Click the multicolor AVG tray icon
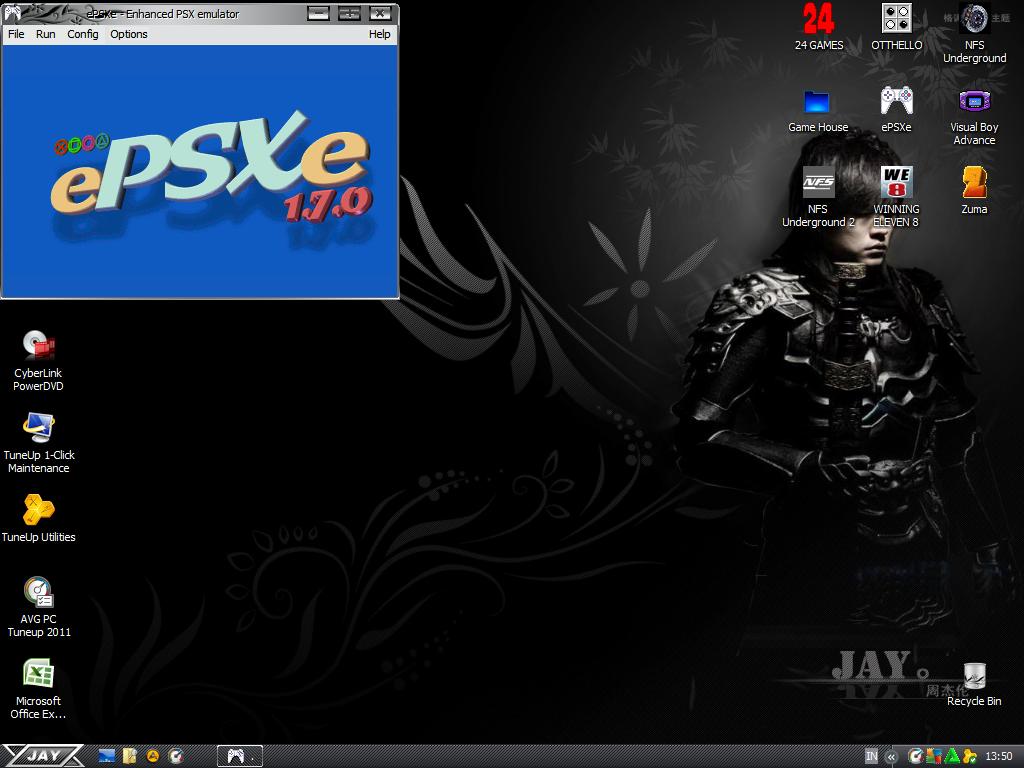Image resolution: width=1024 pixels, height=768 pixels. click(x=934, y=756)
